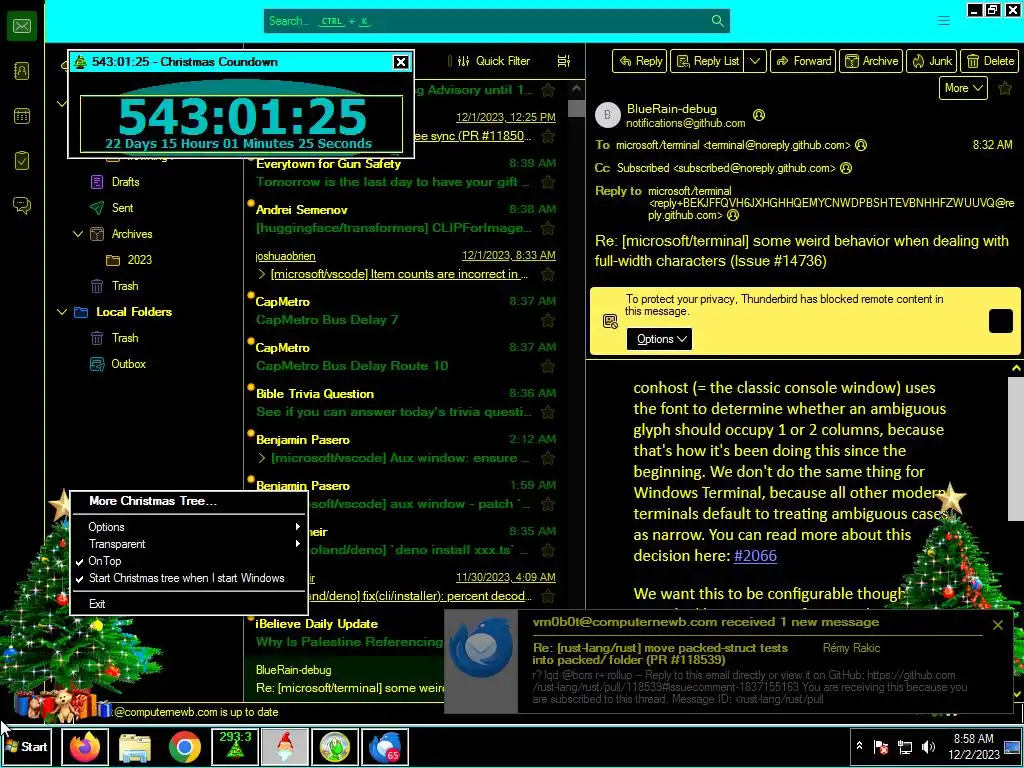
Task: Click the Reply button
Action: [x=640, y=61]
